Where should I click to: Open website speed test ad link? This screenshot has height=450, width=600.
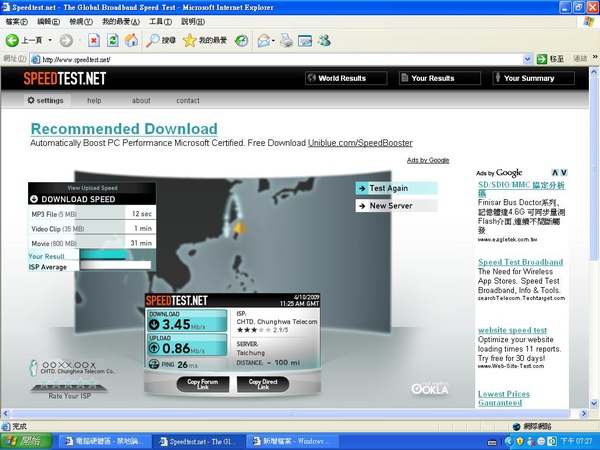click(512, 330)
